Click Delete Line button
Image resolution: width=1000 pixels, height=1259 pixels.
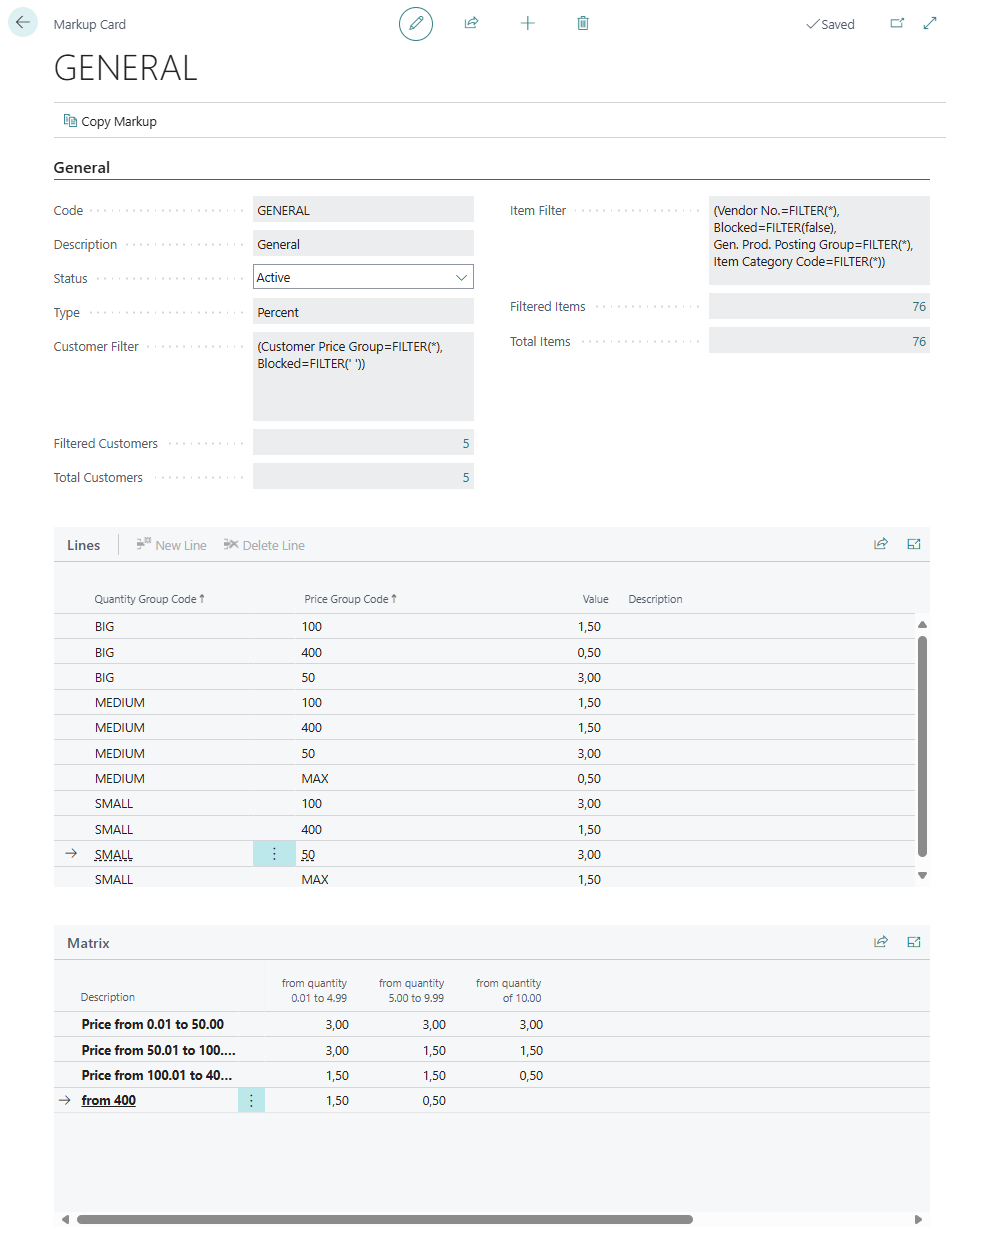click(x=264, y=545)
